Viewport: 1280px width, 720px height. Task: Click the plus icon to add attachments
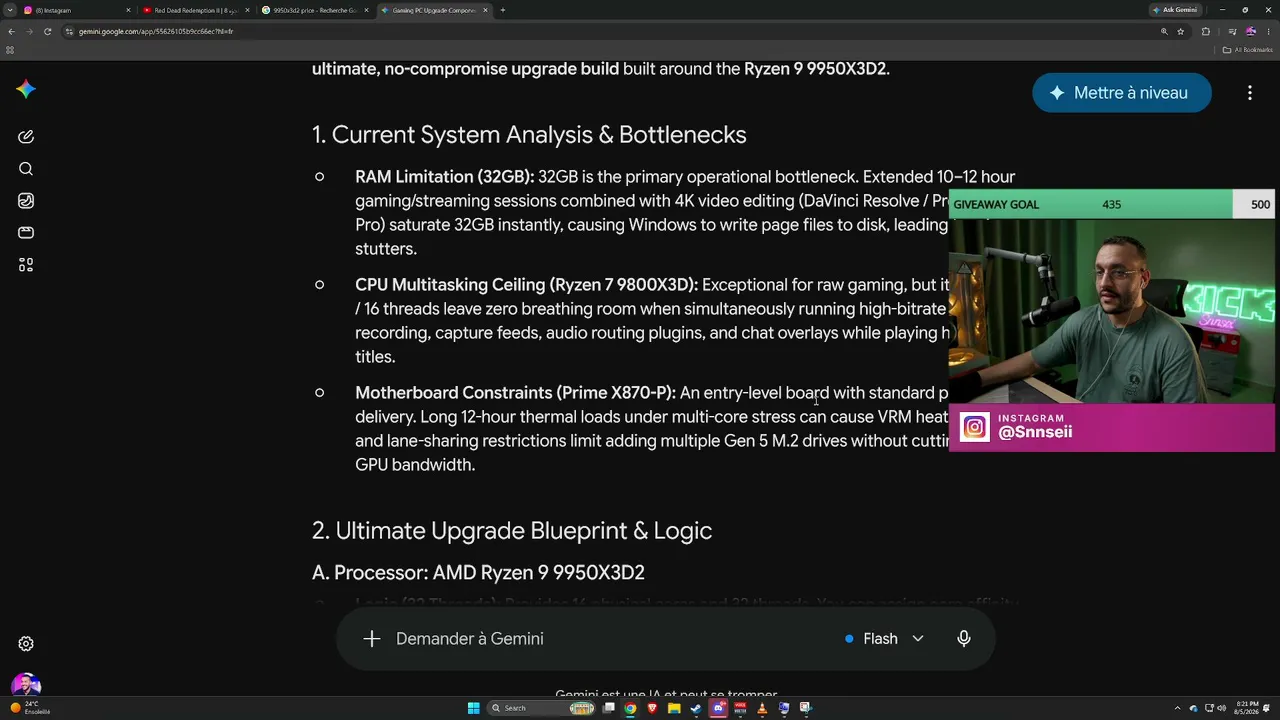point(372,639)
